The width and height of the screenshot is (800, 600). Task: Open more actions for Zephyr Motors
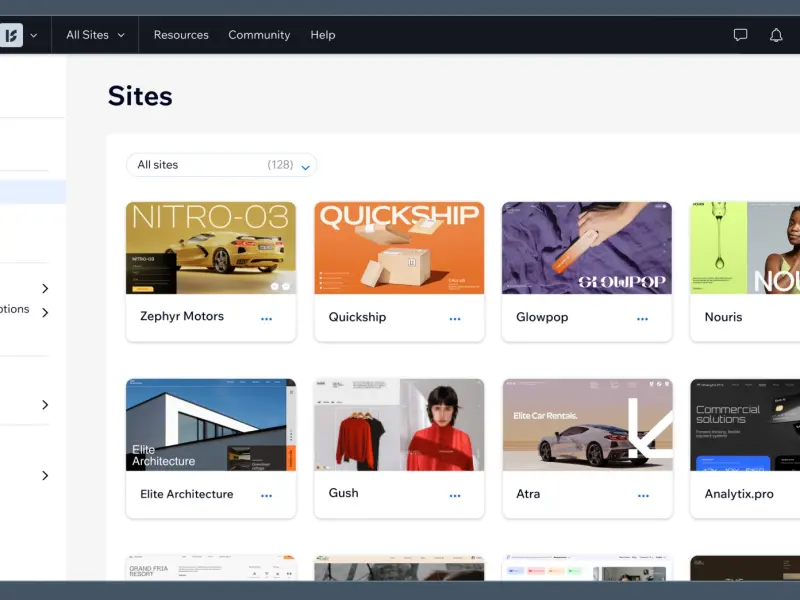pos(266,319)
